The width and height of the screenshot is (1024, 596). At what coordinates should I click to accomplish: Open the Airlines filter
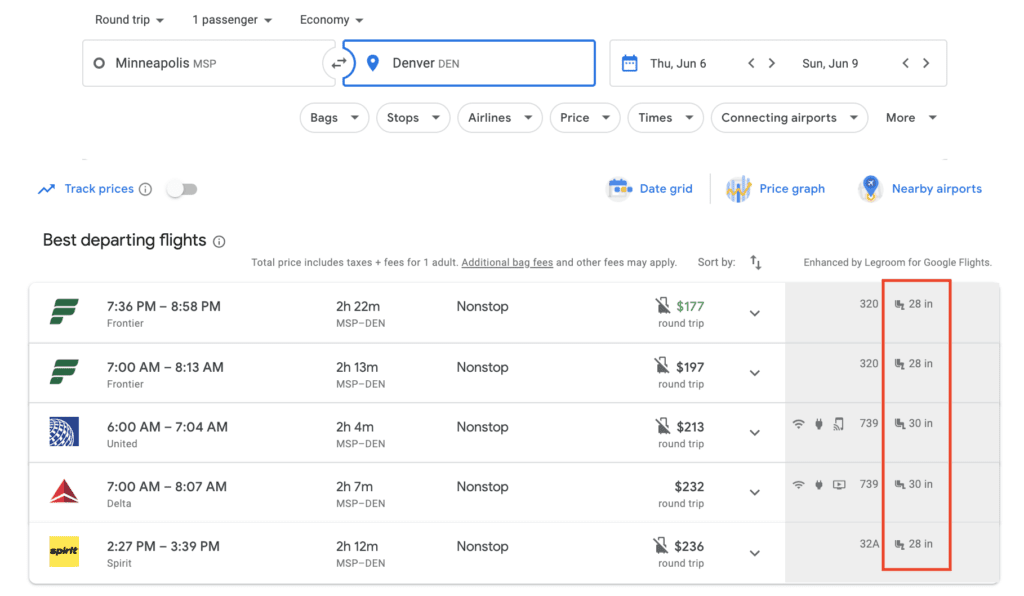499,118
